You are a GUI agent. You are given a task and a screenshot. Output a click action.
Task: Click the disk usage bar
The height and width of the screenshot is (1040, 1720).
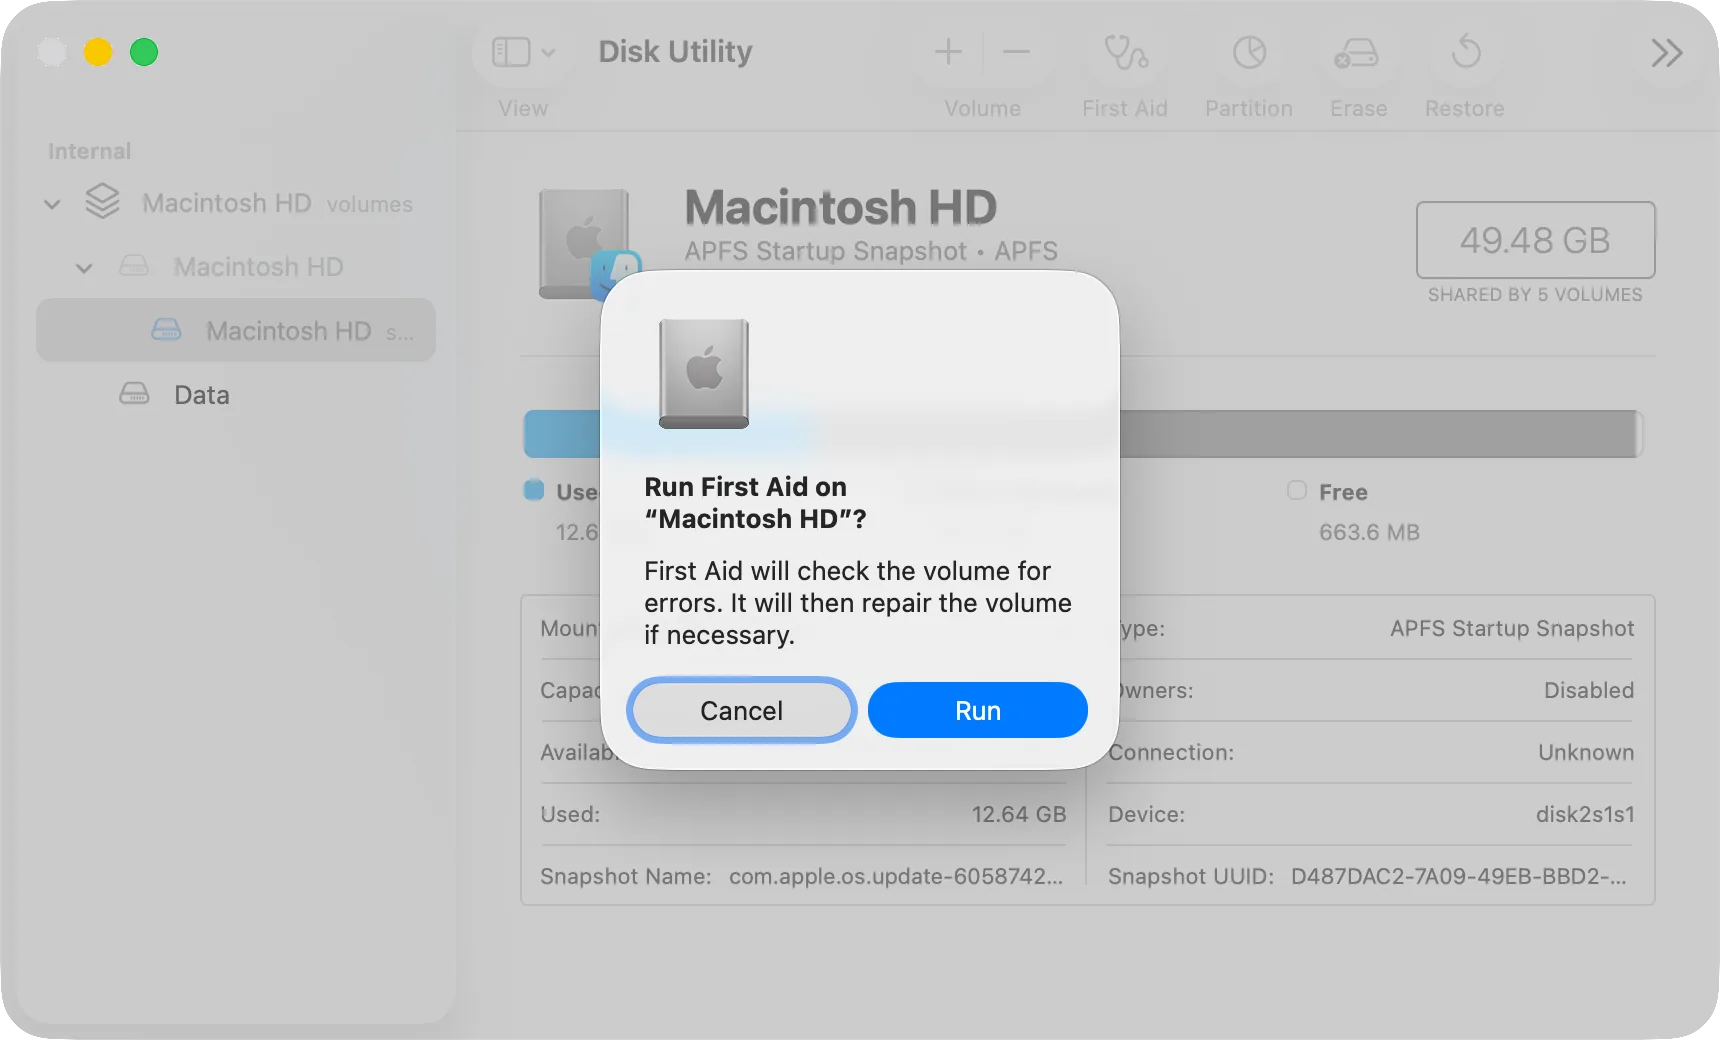coord(1083,434)
